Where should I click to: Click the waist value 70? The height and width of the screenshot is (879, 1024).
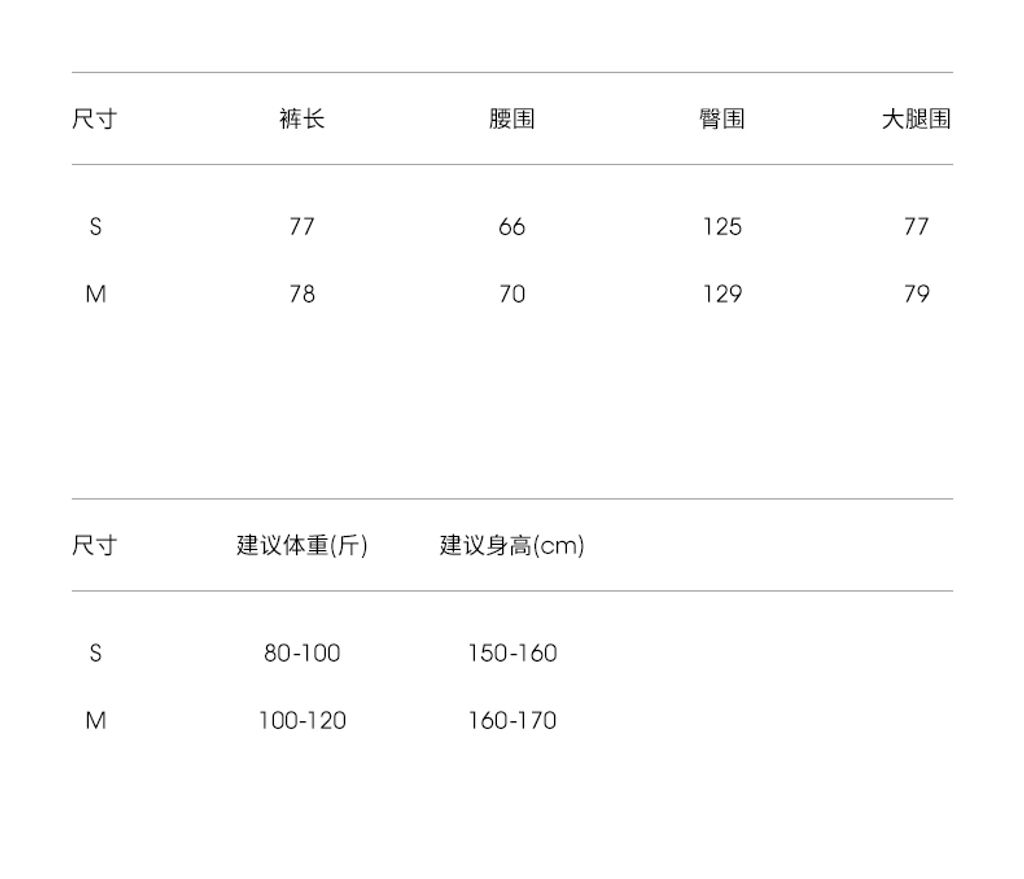[512, 294]
